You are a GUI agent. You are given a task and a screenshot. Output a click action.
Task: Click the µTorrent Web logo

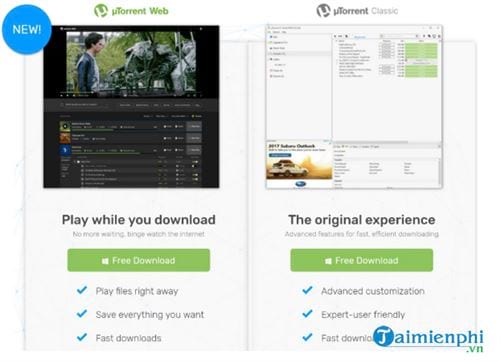(131, 11)
